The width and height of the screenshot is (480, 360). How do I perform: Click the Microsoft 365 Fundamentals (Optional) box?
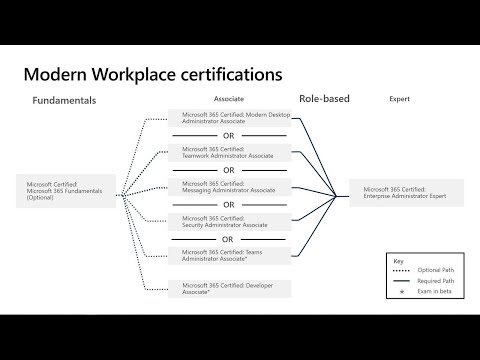(x=66, y=191)
